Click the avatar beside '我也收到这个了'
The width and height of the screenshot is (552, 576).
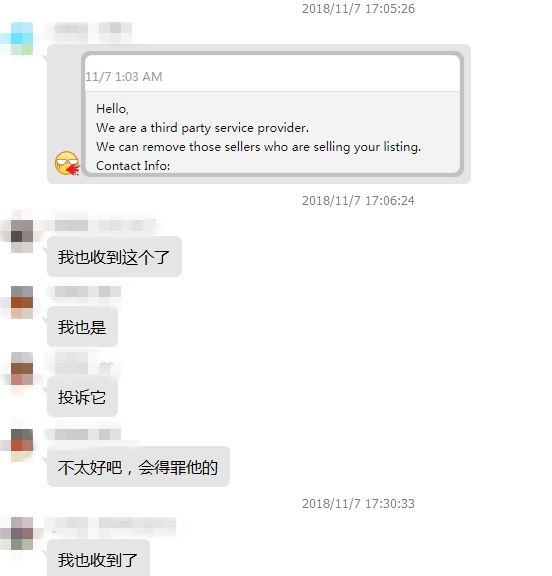22,236
